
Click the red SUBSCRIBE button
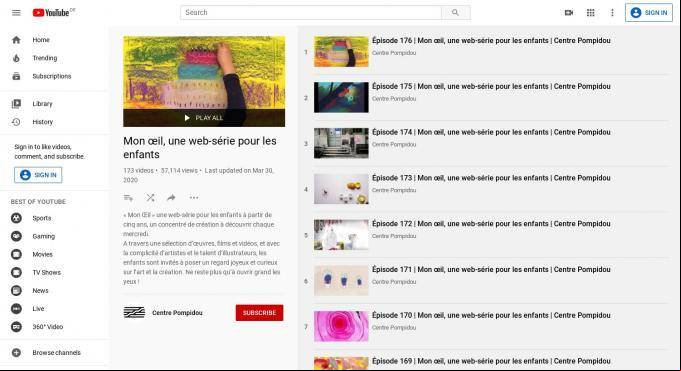click(x=259, y=313)
